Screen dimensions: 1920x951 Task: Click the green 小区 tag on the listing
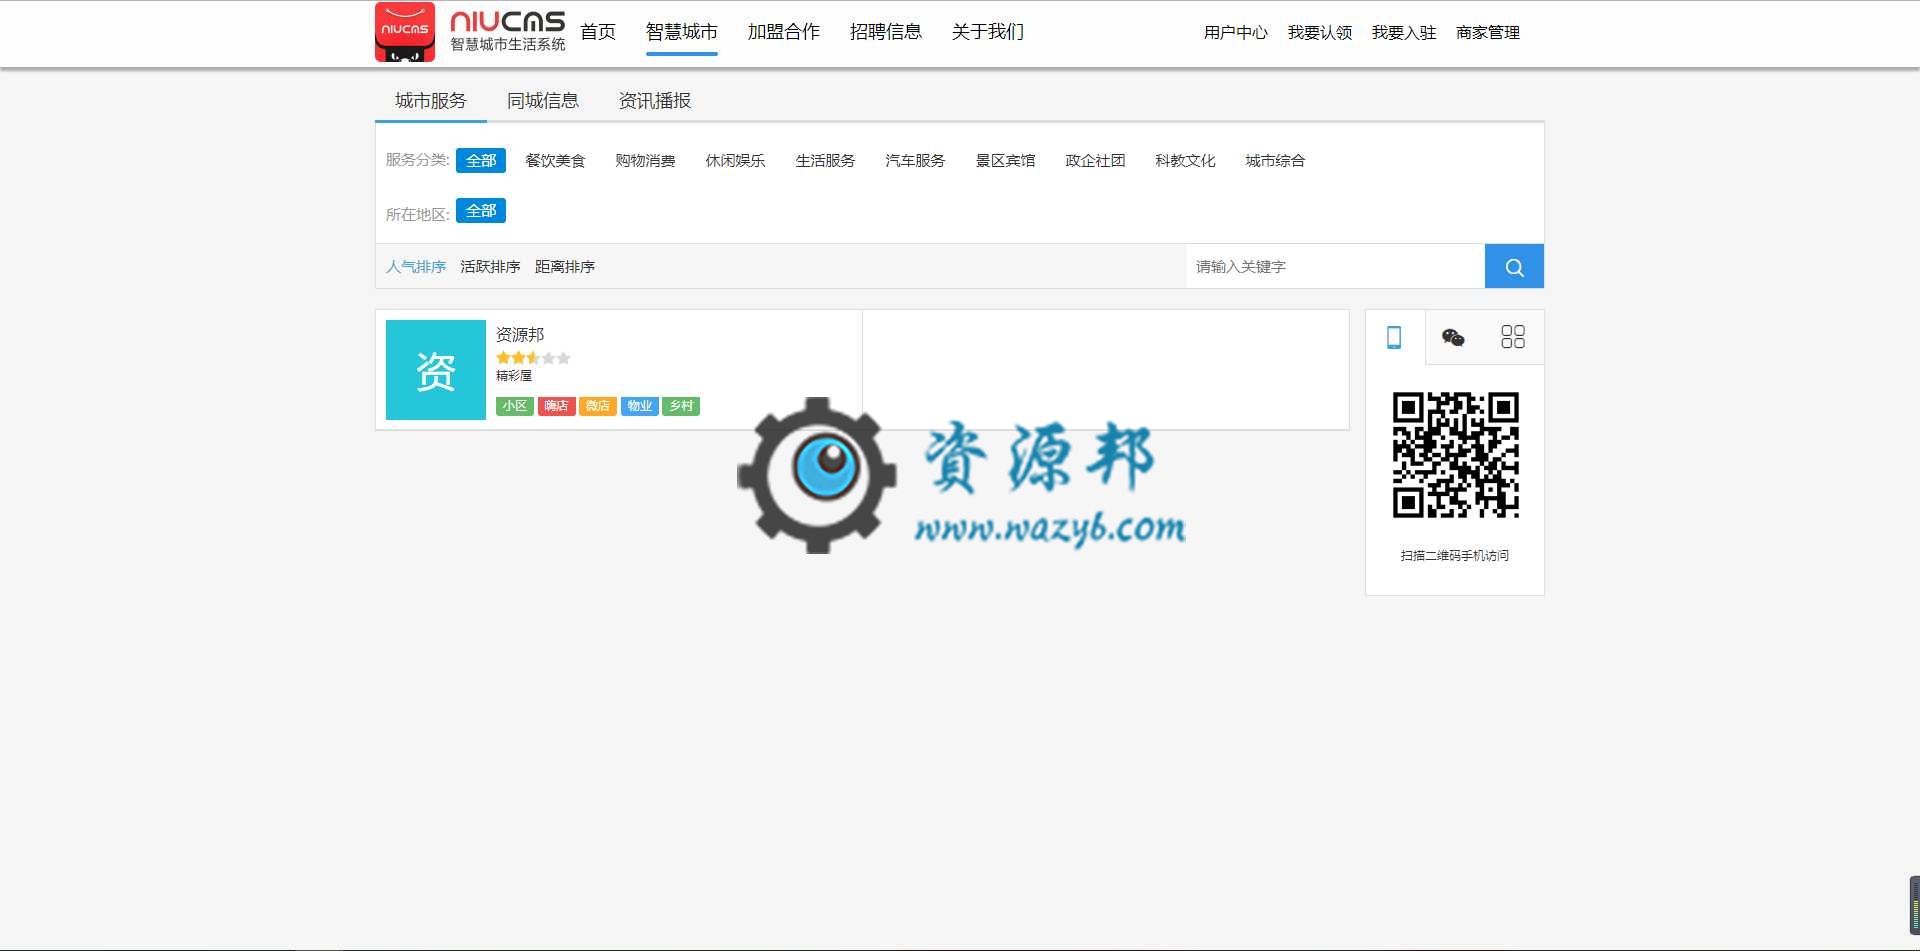click(x=515, y=406)
